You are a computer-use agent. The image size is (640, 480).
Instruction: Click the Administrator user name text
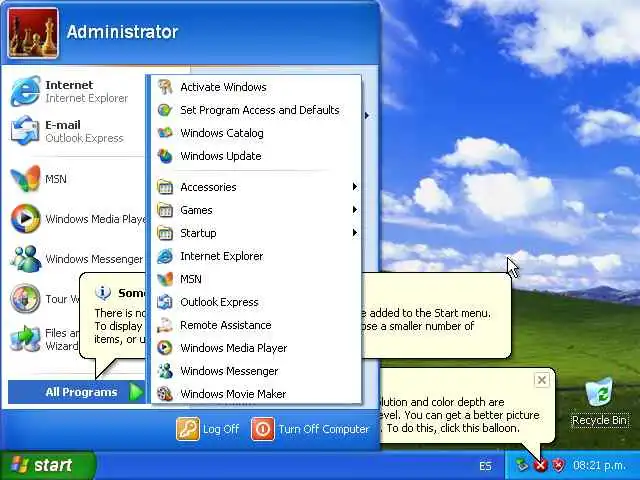point(122,32)
